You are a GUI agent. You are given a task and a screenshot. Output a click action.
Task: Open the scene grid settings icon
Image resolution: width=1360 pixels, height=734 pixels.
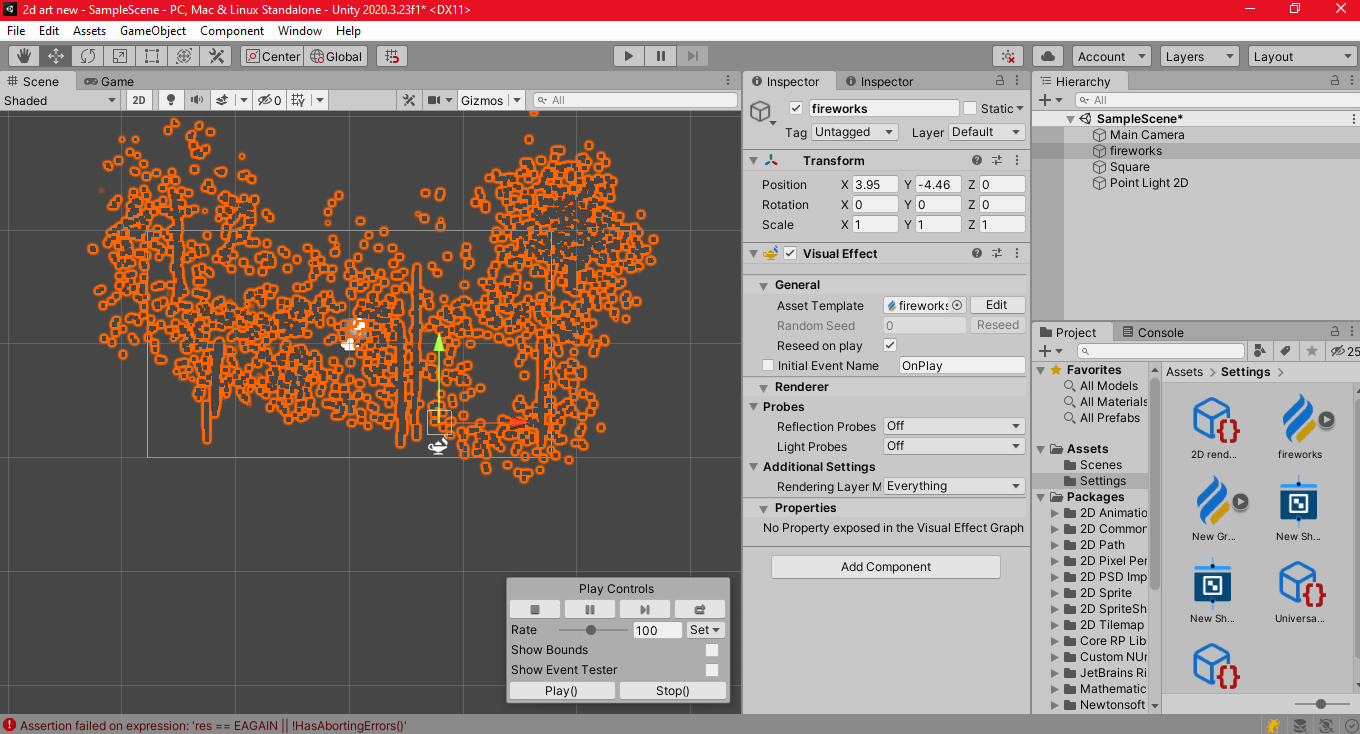click(x=296, y=100)
